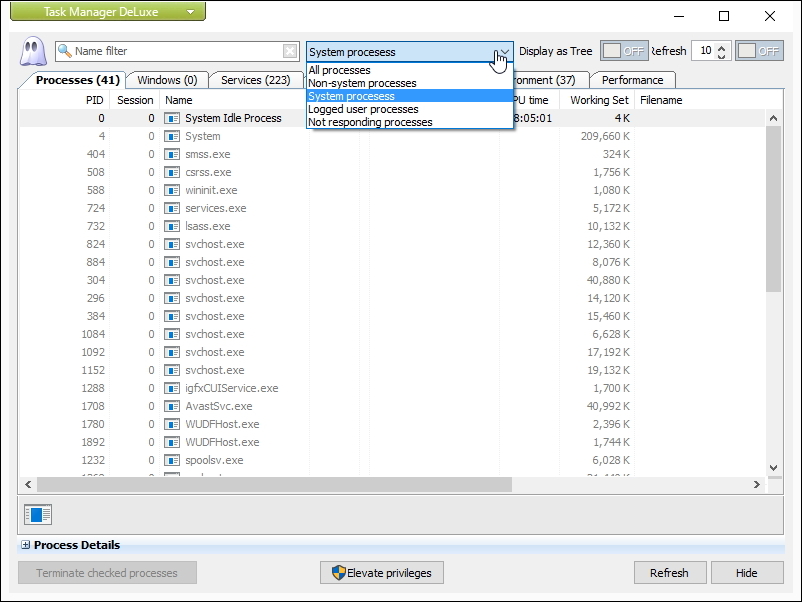The image size is (802, 602).
Task: Click icon of svchost.exe PID 304
Action: [x=172, y=280]
